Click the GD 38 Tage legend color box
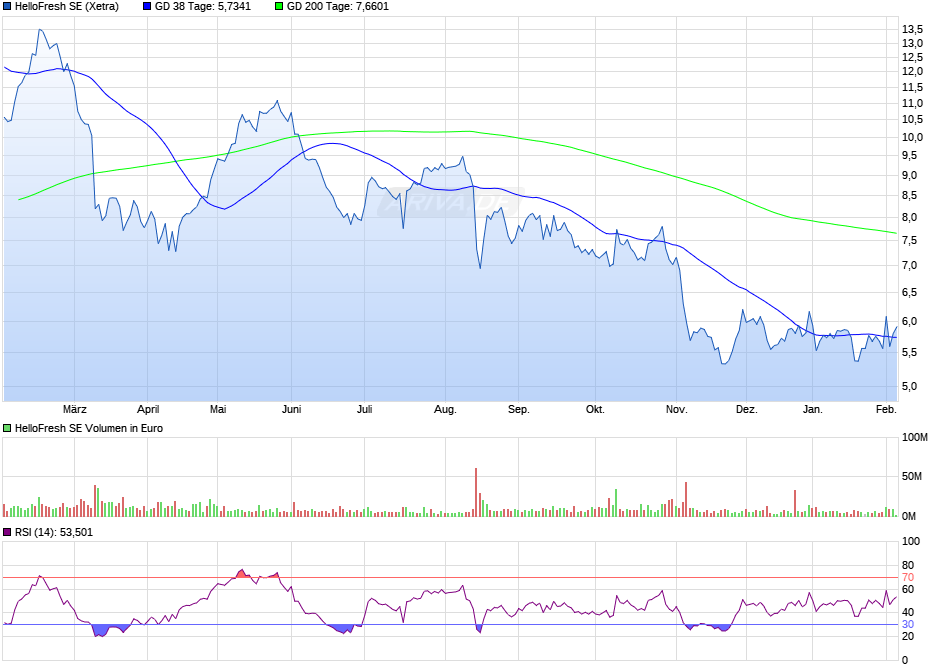This screenshot has width=940, height=670. click(x=147, y=7)
